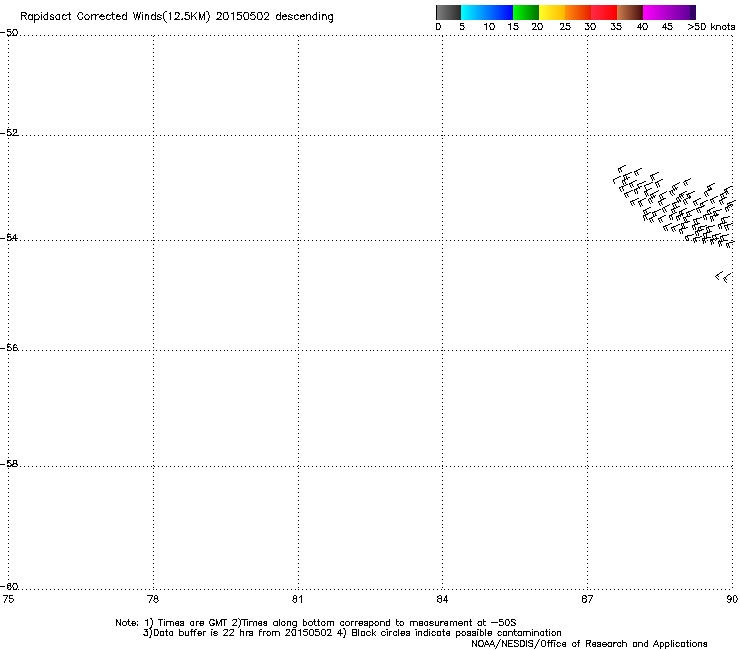The width and height of the screenshot is (740, 650).
Task: Click the latitude label '-56'
Action: click(9, 347)
